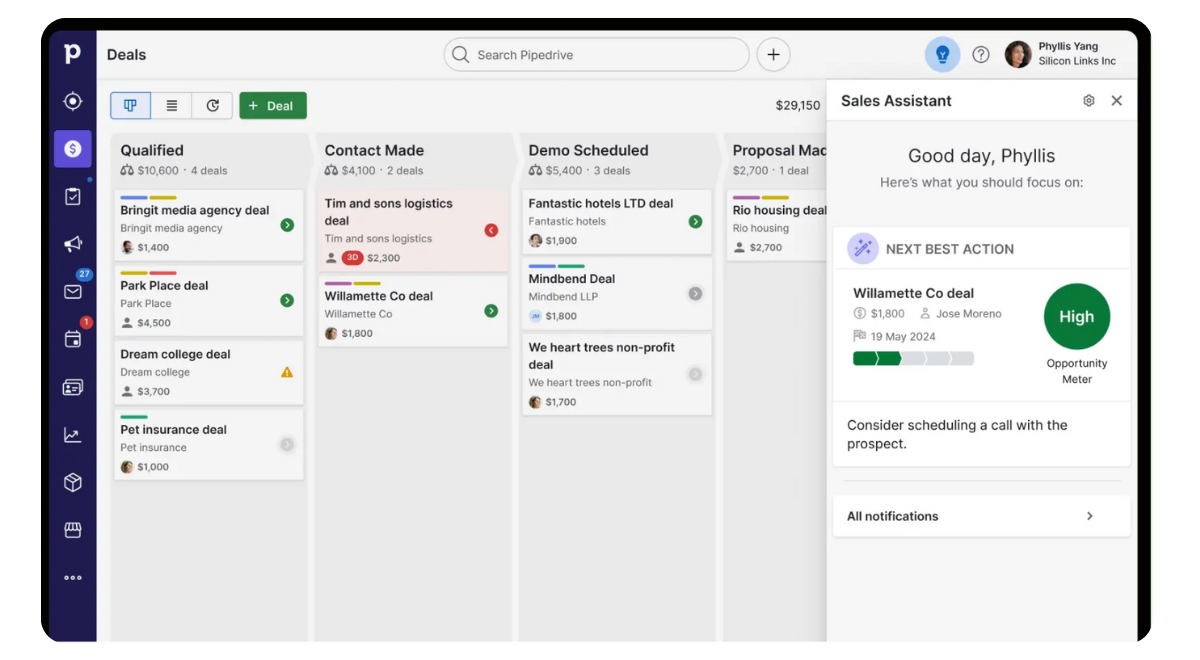This screenshot has height=660, width=1200.
Task: Click Jose Moreno owner name
Action: [x=968, y=314]
